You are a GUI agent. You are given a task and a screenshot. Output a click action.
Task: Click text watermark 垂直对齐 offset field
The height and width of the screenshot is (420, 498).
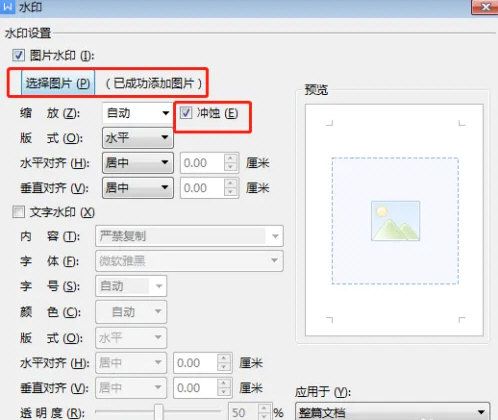point(195,388)
